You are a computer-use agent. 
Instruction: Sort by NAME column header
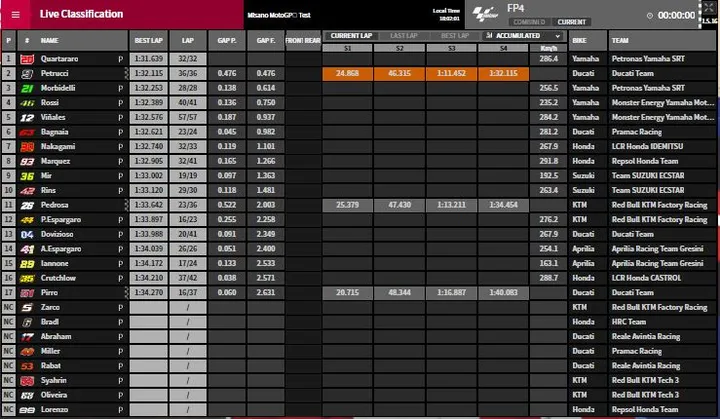tap(49, 40)
